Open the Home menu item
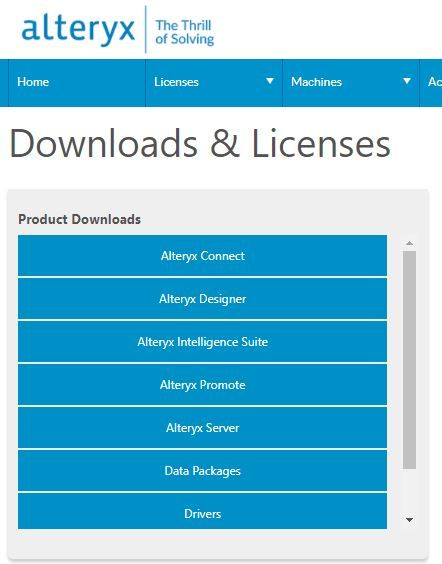 77,82
